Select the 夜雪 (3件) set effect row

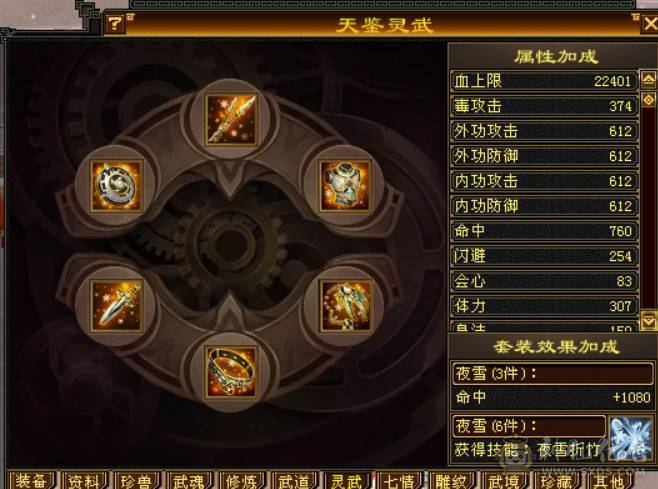pyautogui.click(x=553, y=373)
